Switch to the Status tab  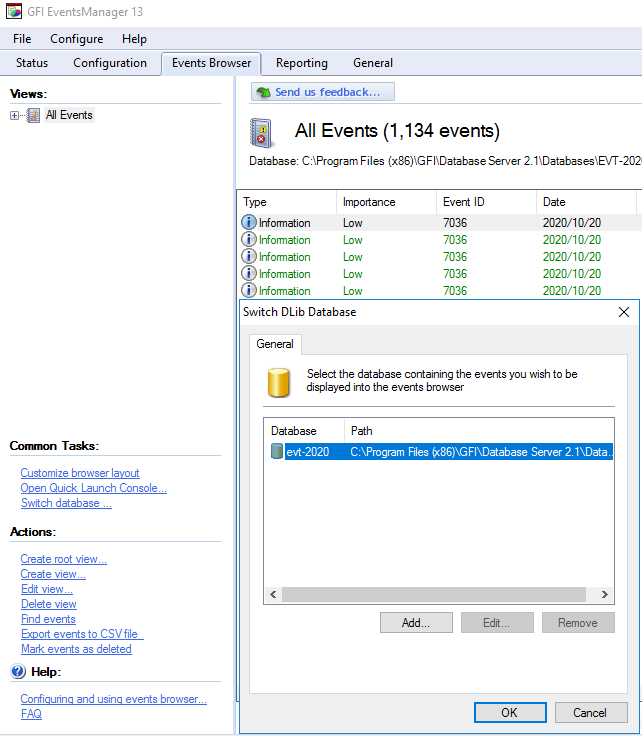[32, 63]
